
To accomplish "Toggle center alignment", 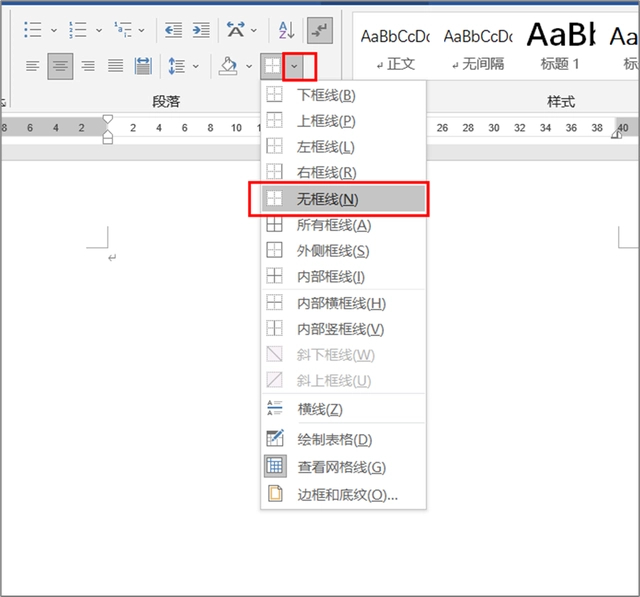I will coord(60,66).
